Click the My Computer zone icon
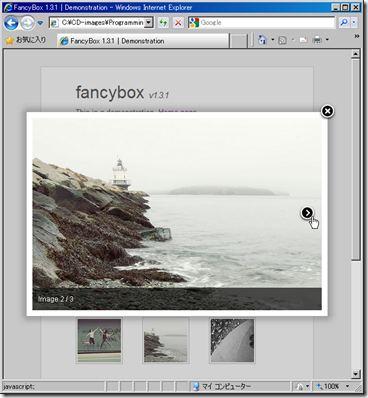368x398 pixels. 196,387
